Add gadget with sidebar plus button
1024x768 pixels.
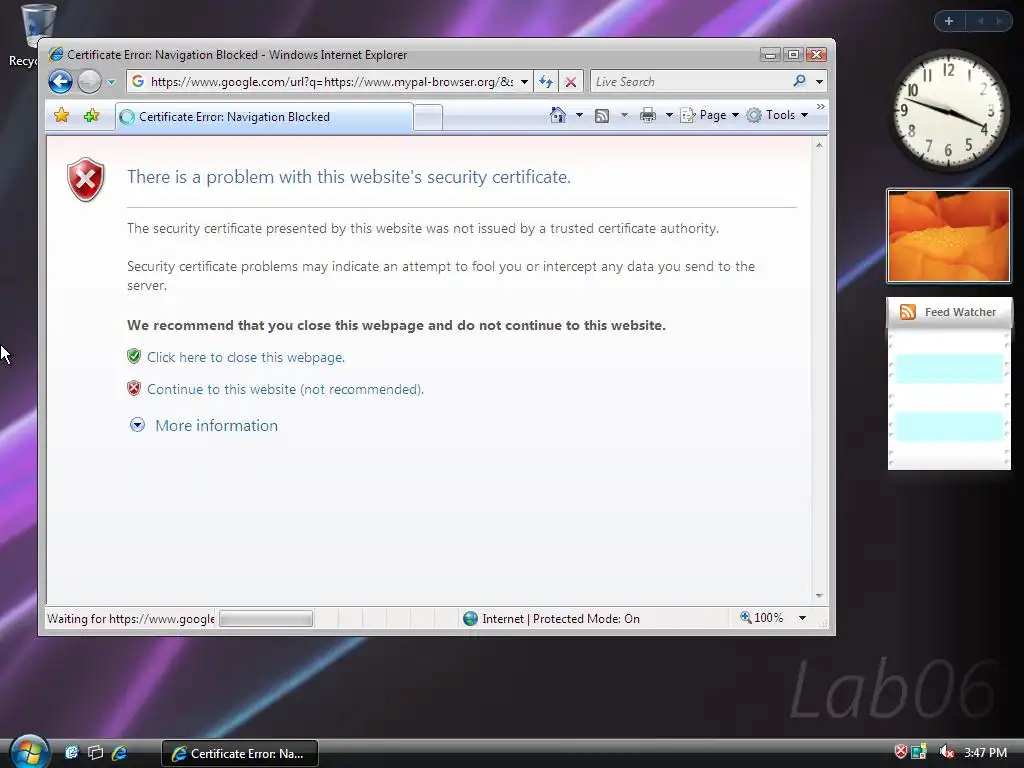pyautogui.click(x=949, y=21)
